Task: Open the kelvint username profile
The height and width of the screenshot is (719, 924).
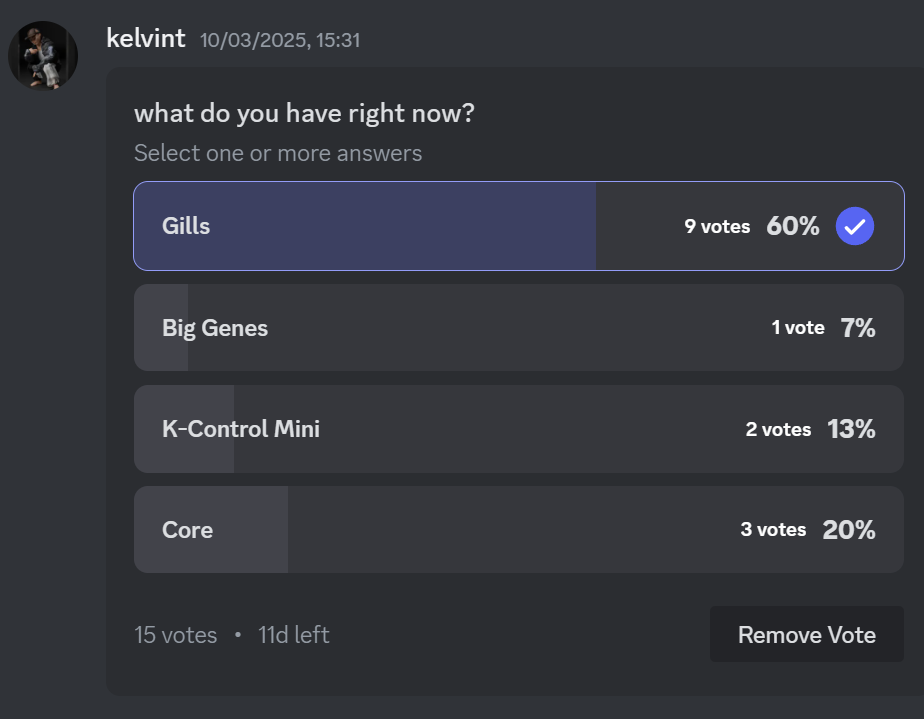Action: pos(146,39)
